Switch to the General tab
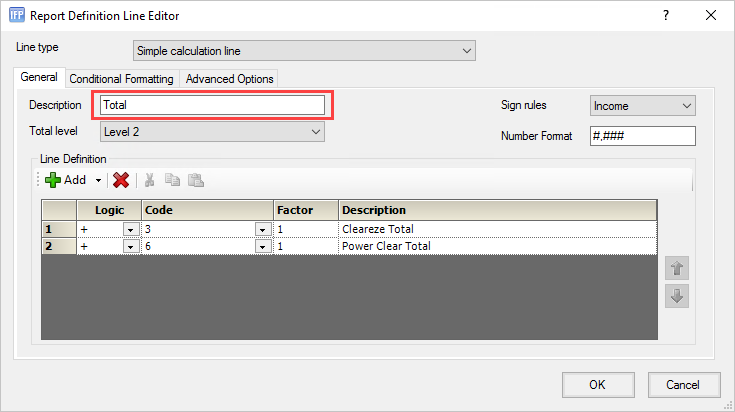This screenshot has height=412, width=735. click(x=39, y=77)
